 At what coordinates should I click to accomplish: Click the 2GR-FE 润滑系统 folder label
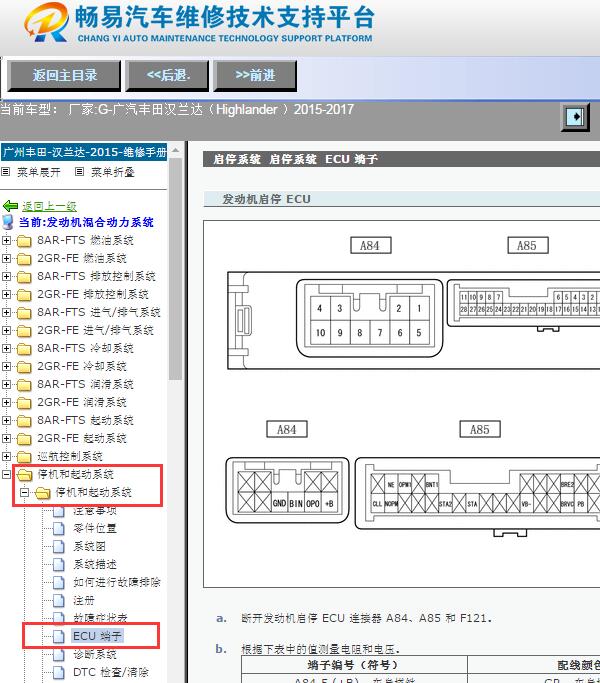(82, 402)
